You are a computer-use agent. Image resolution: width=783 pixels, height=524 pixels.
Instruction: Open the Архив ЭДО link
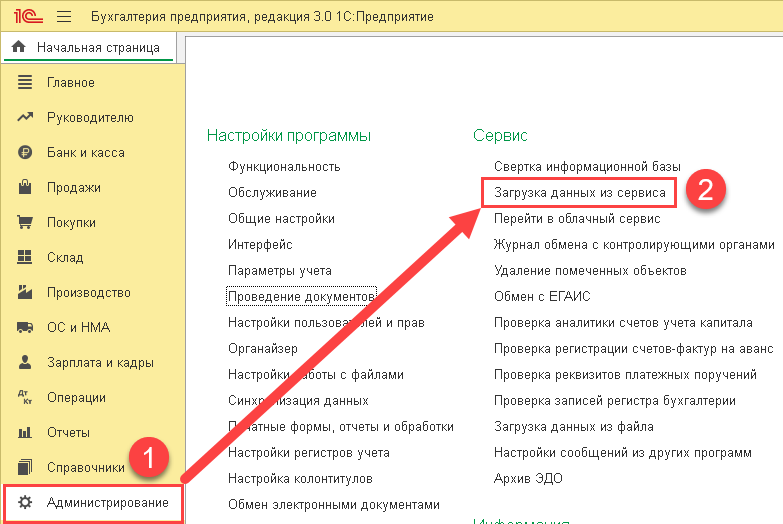coord(528,479)
